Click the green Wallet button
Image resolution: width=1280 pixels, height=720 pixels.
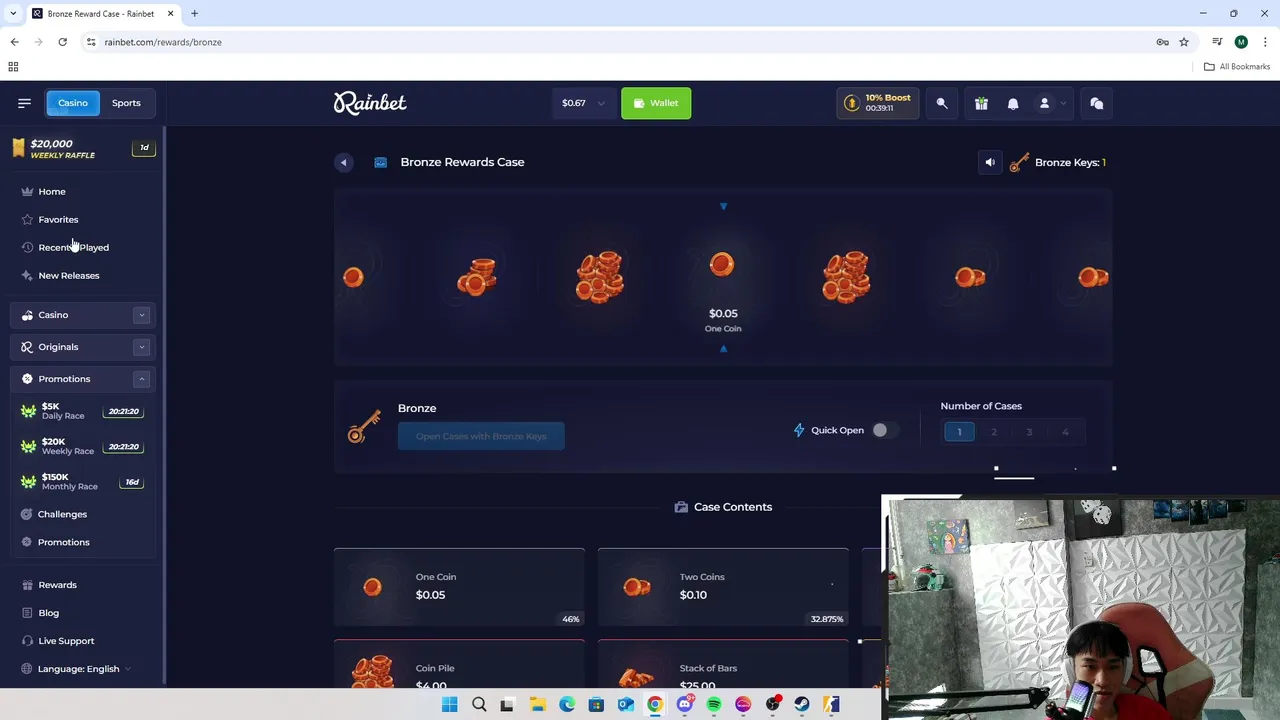coord(656,103)
